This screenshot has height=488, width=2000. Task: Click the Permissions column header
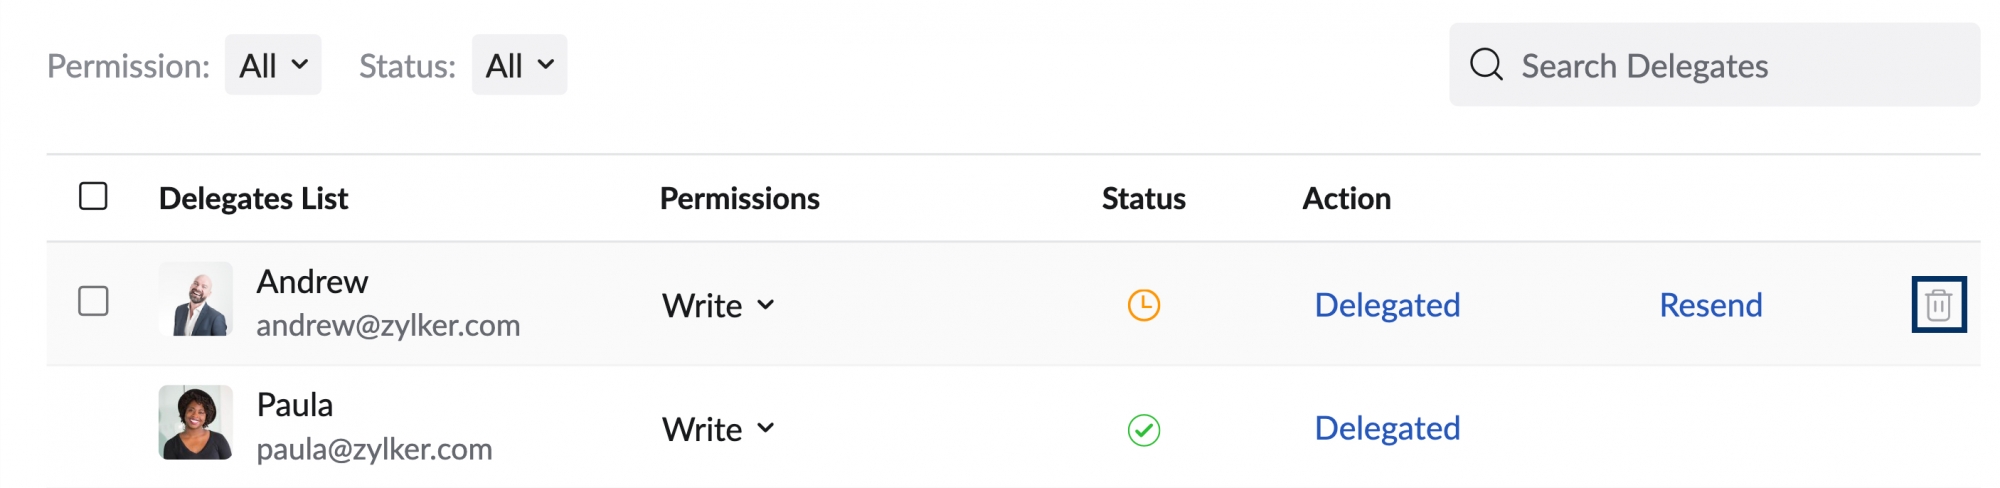point(739,198)
